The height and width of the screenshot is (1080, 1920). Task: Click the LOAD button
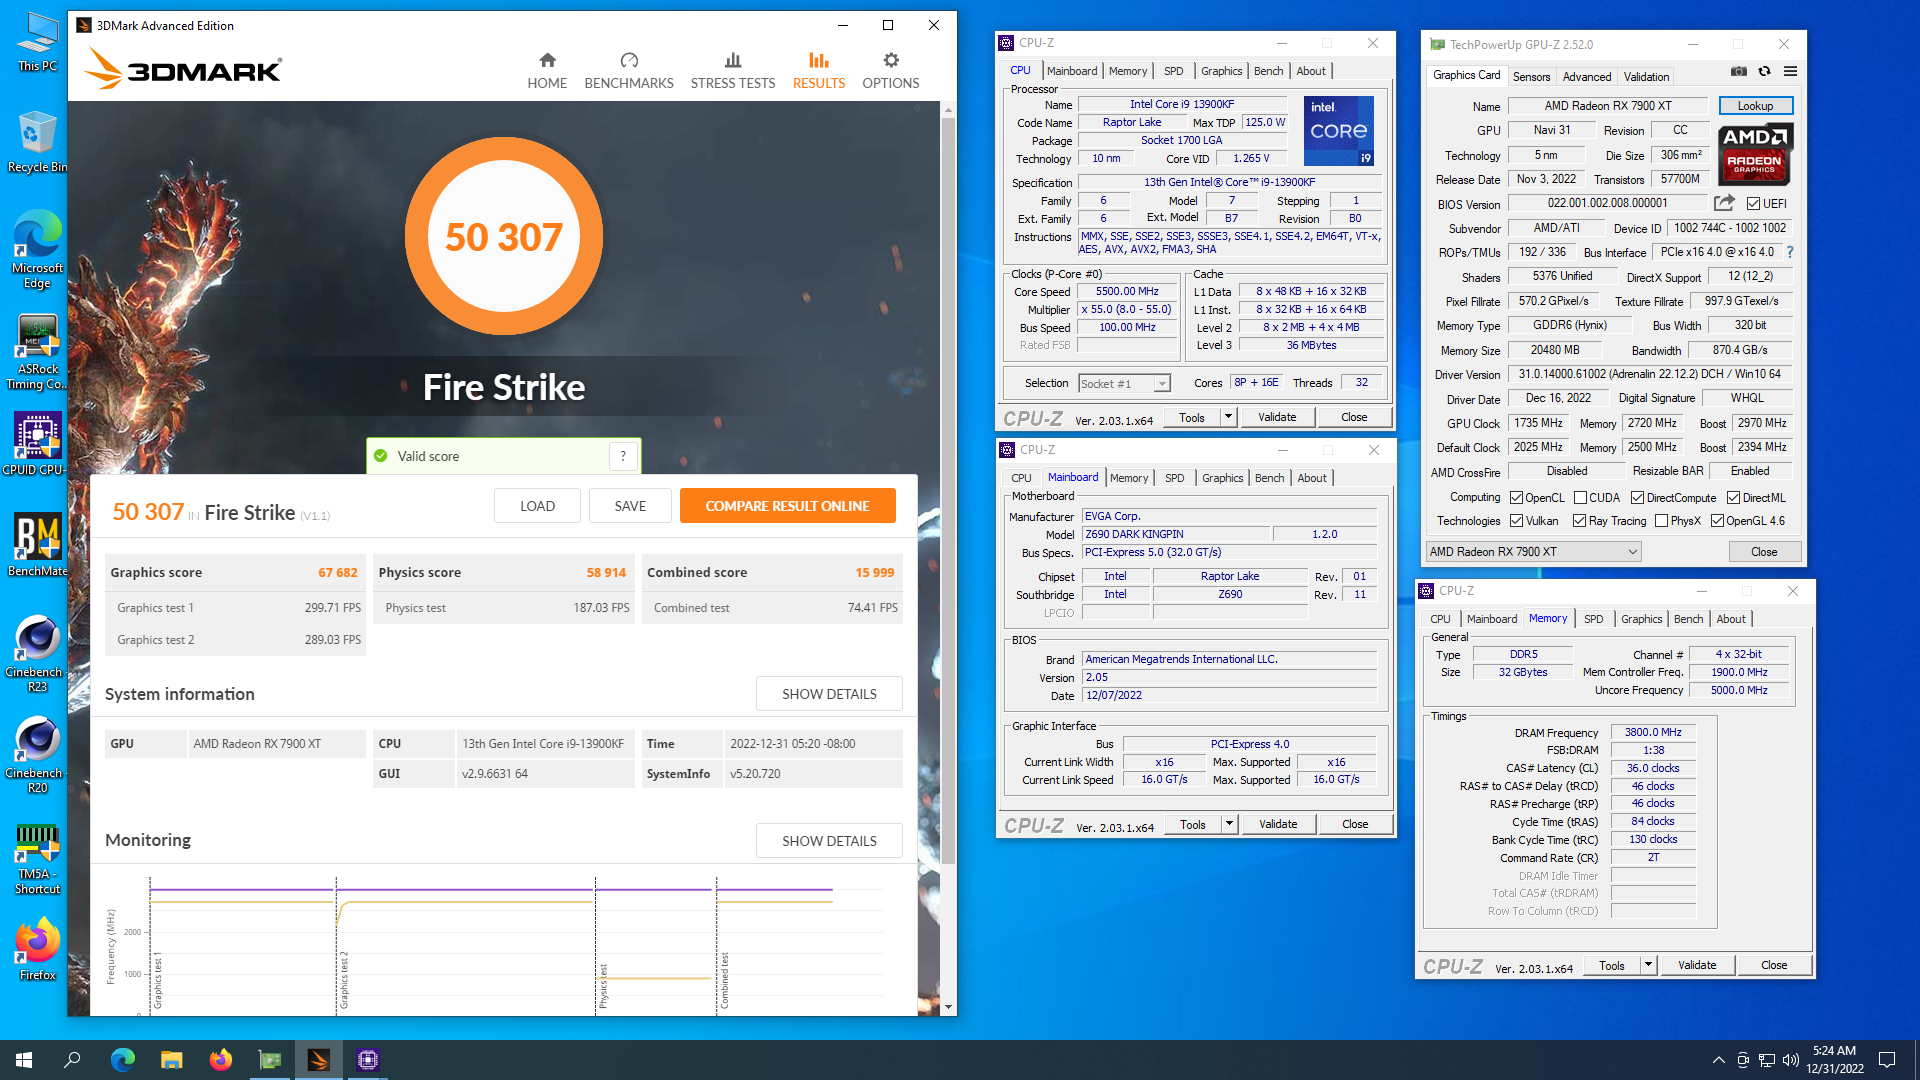(537, 506)
